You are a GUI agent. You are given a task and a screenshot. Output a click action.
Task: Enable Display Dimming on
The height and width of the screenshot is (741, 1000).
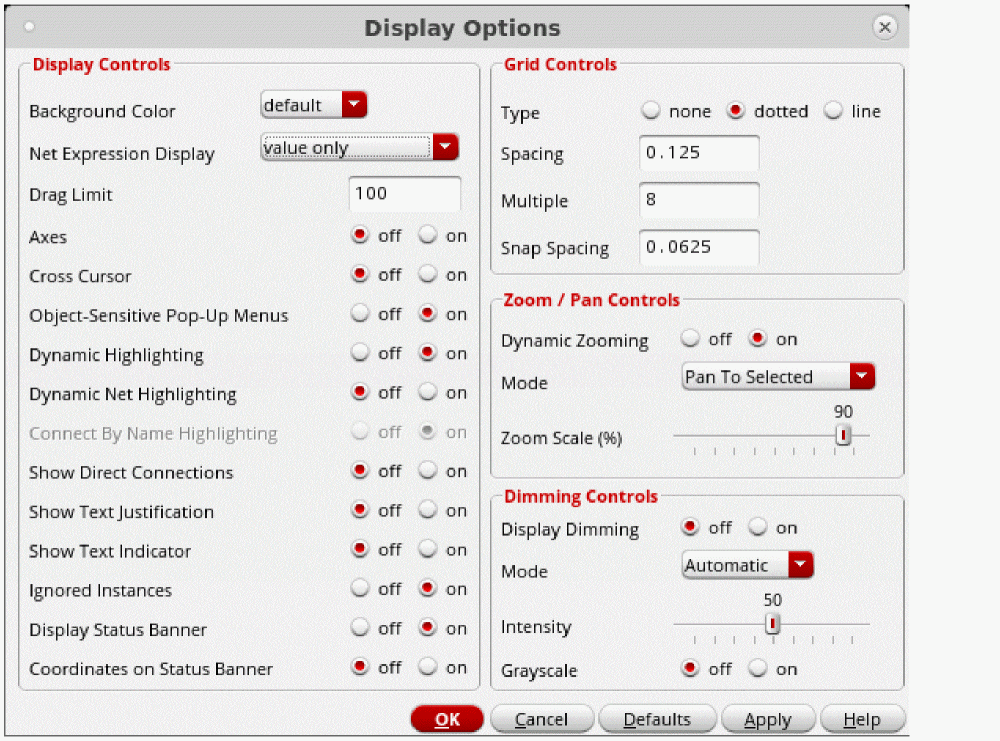(x=758, y=527)
